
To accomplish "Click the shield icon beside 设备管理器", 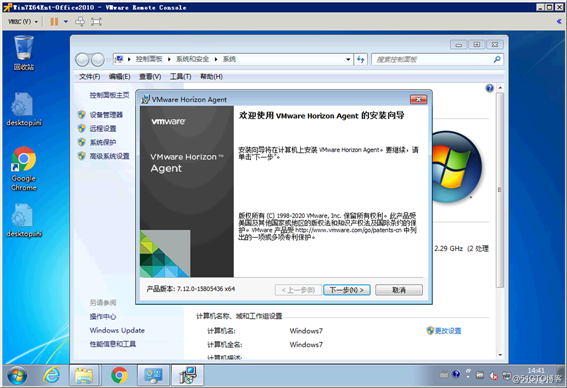I will tap(82, 115).
